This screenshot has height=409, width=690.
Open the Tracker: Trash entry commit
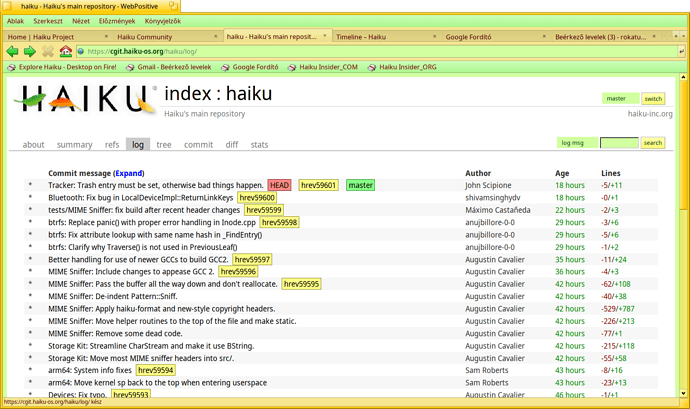click(156, 185)
